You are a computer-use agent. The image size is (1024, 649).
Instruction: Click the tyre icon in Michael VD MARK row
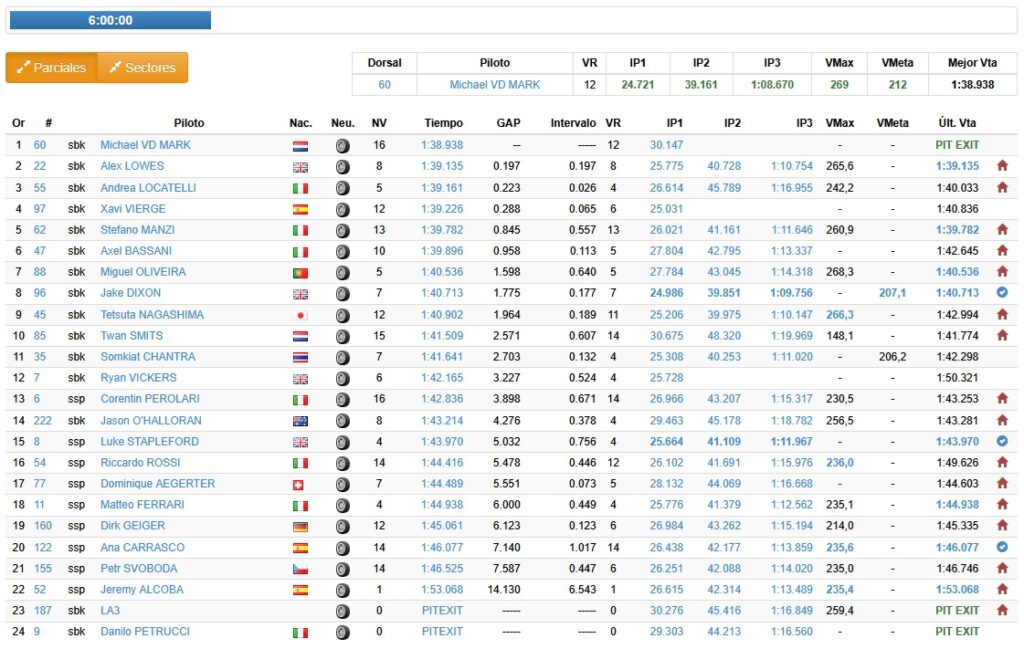(342, 146)
